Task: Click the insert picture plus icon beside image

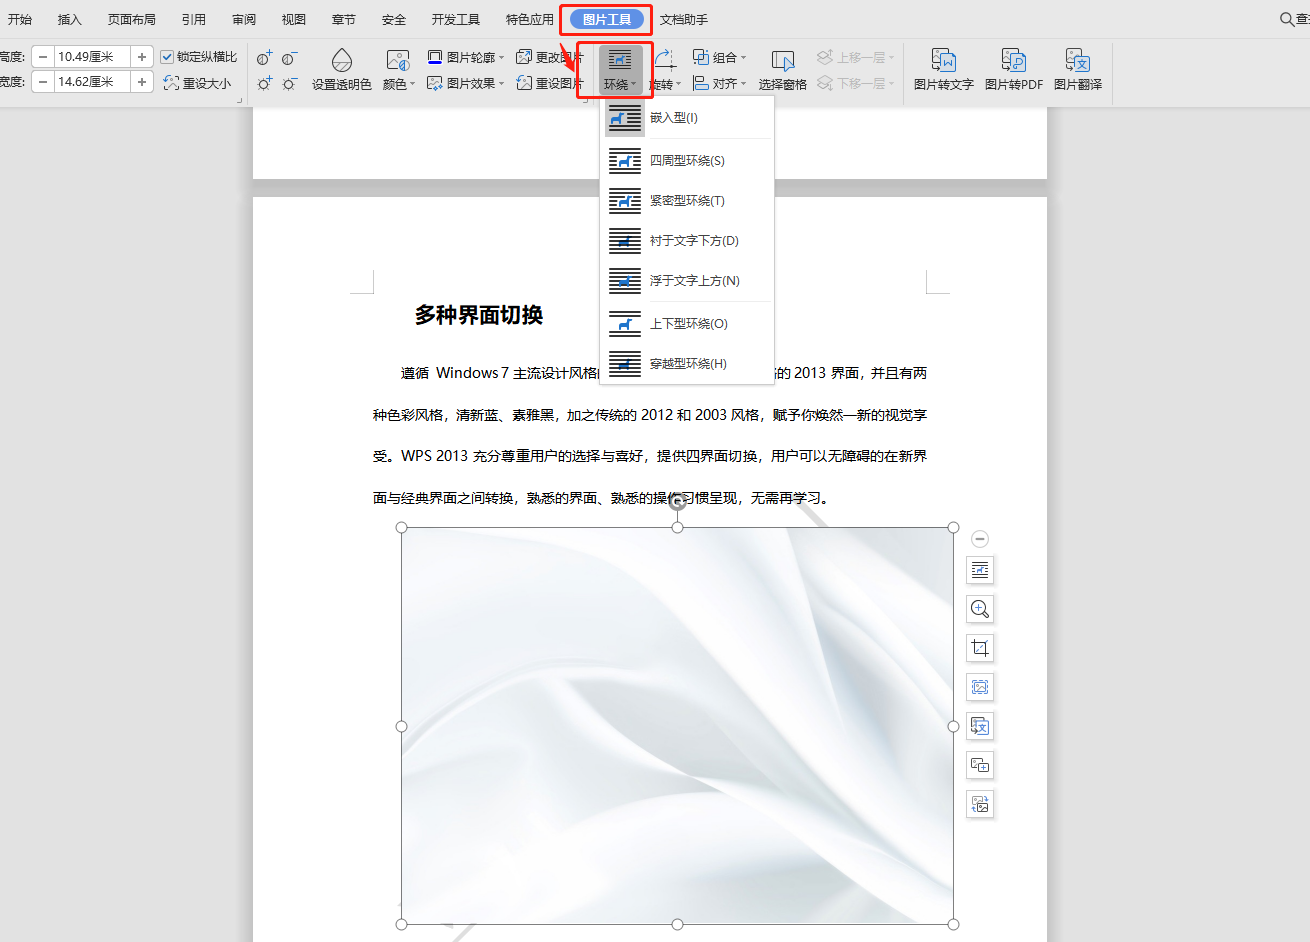Action: click(980, 765)
